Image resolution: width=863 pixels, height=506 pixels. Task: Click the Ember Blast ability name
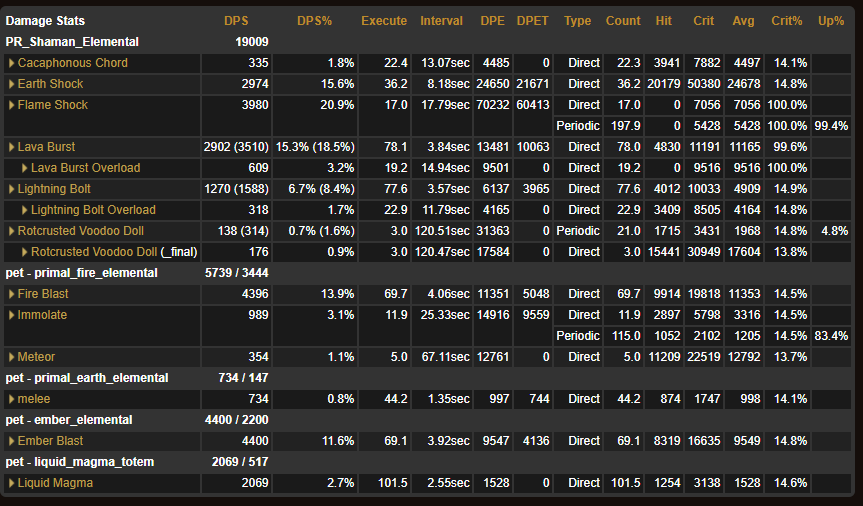click(x=50, y=441)
